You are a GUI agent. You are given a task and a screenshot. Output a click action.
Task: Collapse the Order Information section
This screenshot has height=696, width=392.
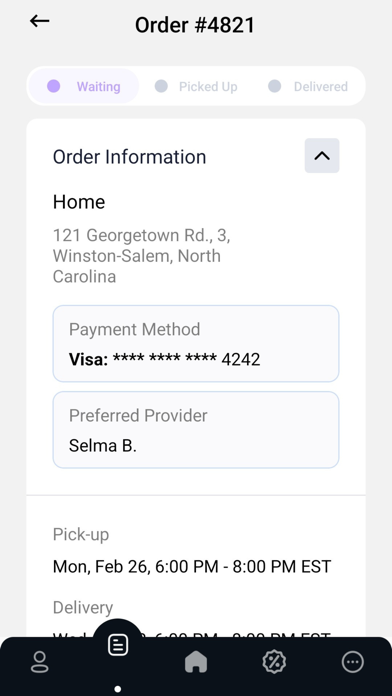tap(322, 155)
